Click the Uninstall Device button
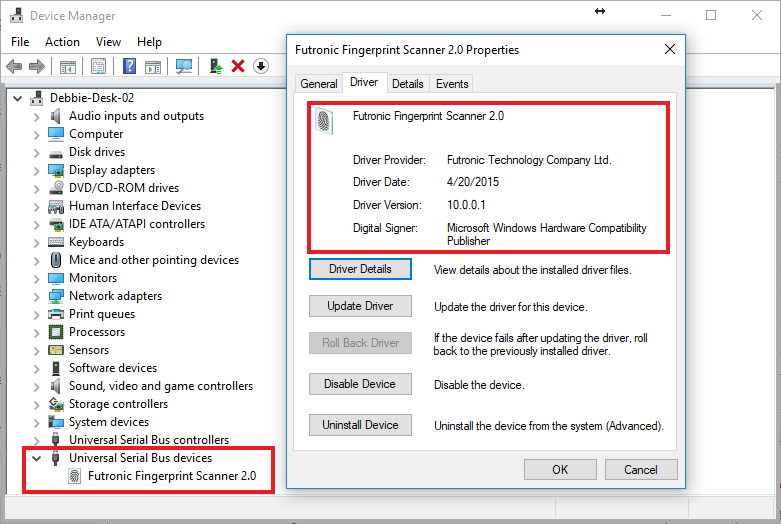Image resolution: width=781 pixels, height=524 pixels. coord(360,425)
